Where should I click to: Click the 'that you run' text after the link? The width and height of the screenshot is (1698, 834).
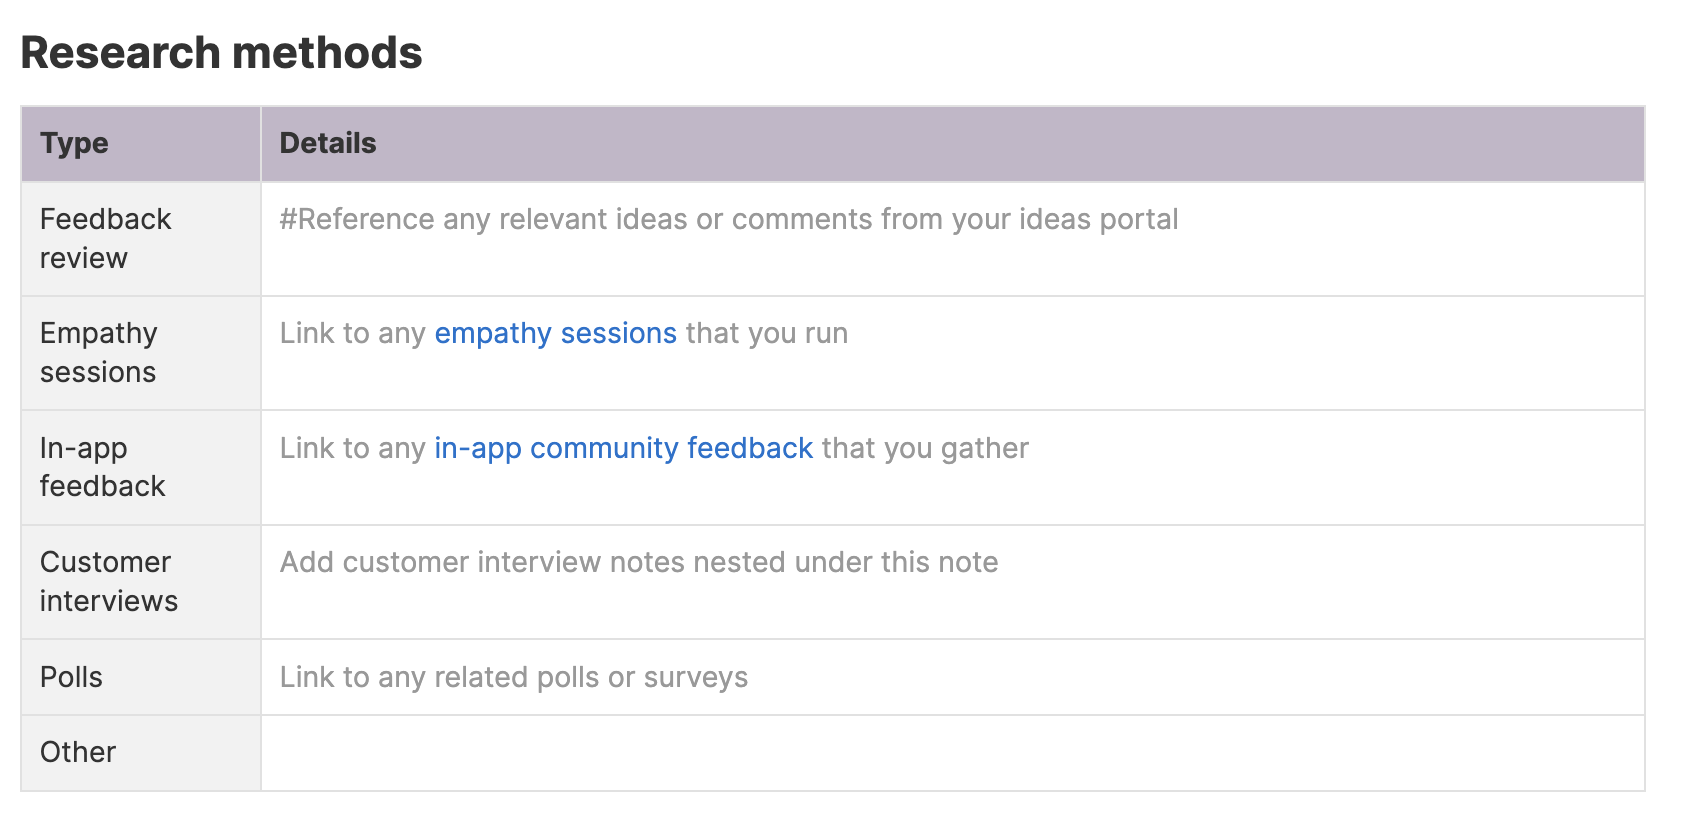pos(766,333)
